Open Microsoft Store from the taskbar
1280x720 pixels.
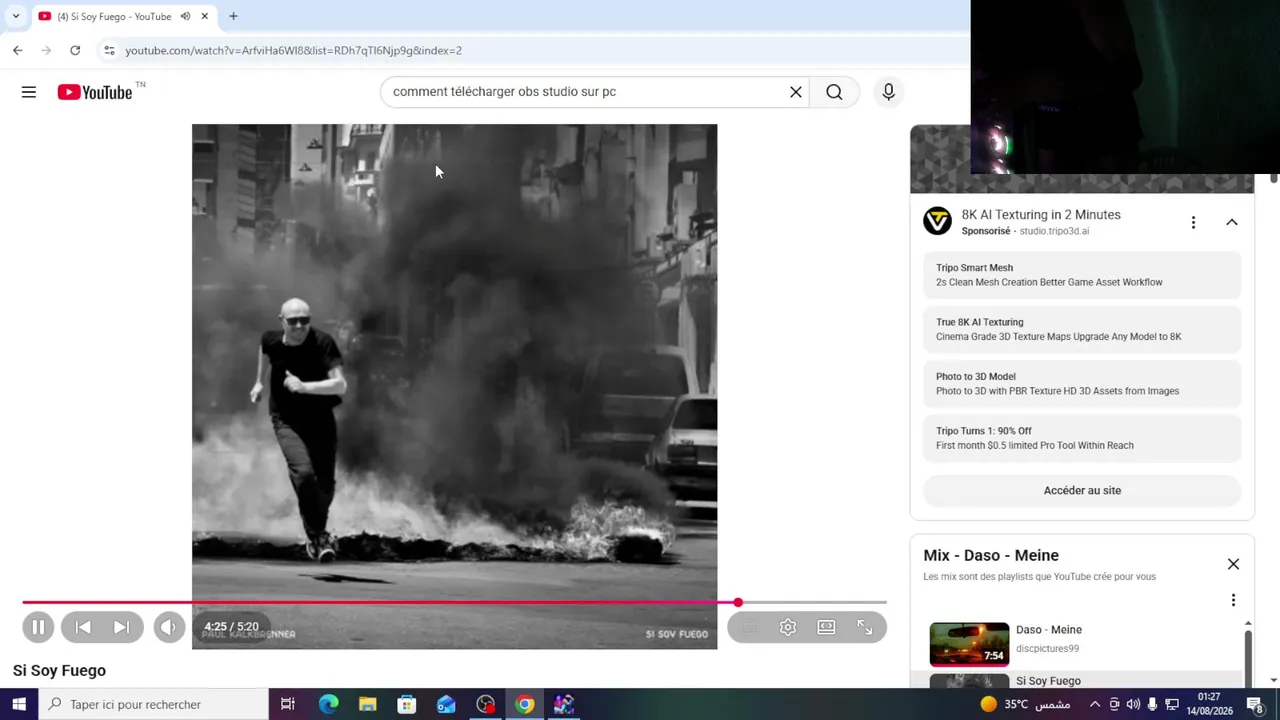(x=406, y=704)
